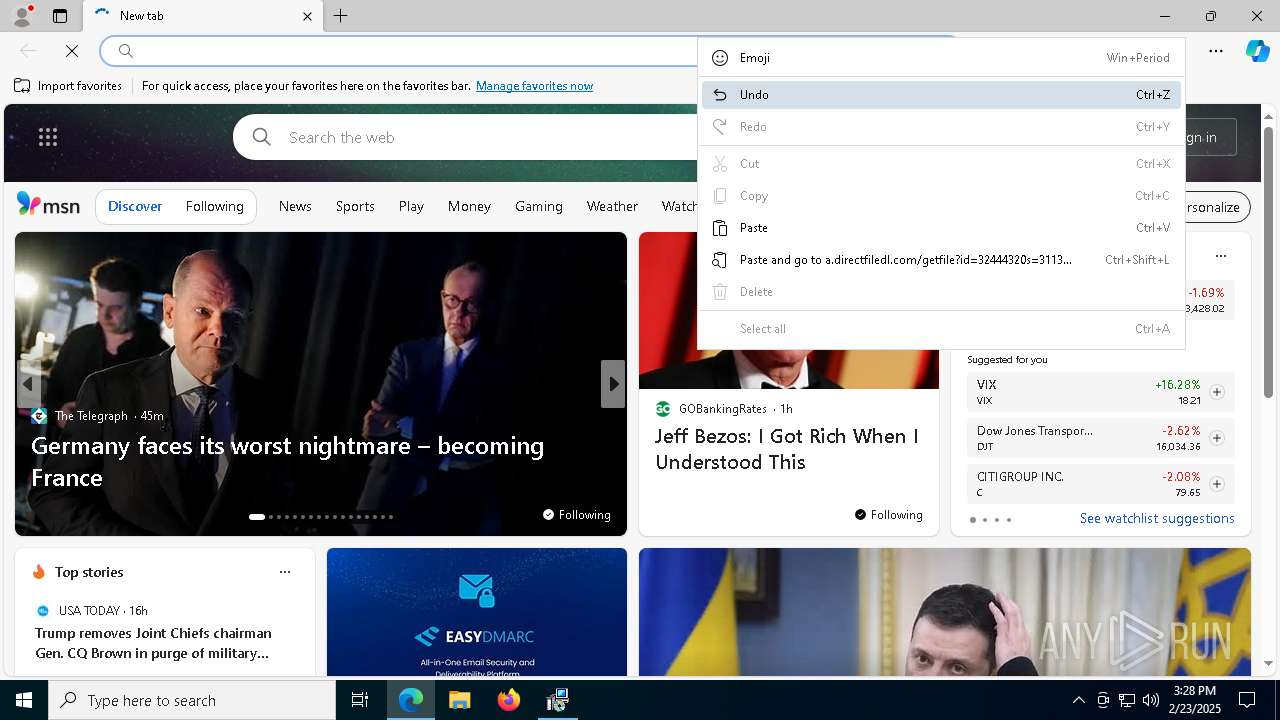The height and width of the screenshot is (720, 1280).
Task: Toggle Following on GOBankingRates card
Action: (888, 514)
